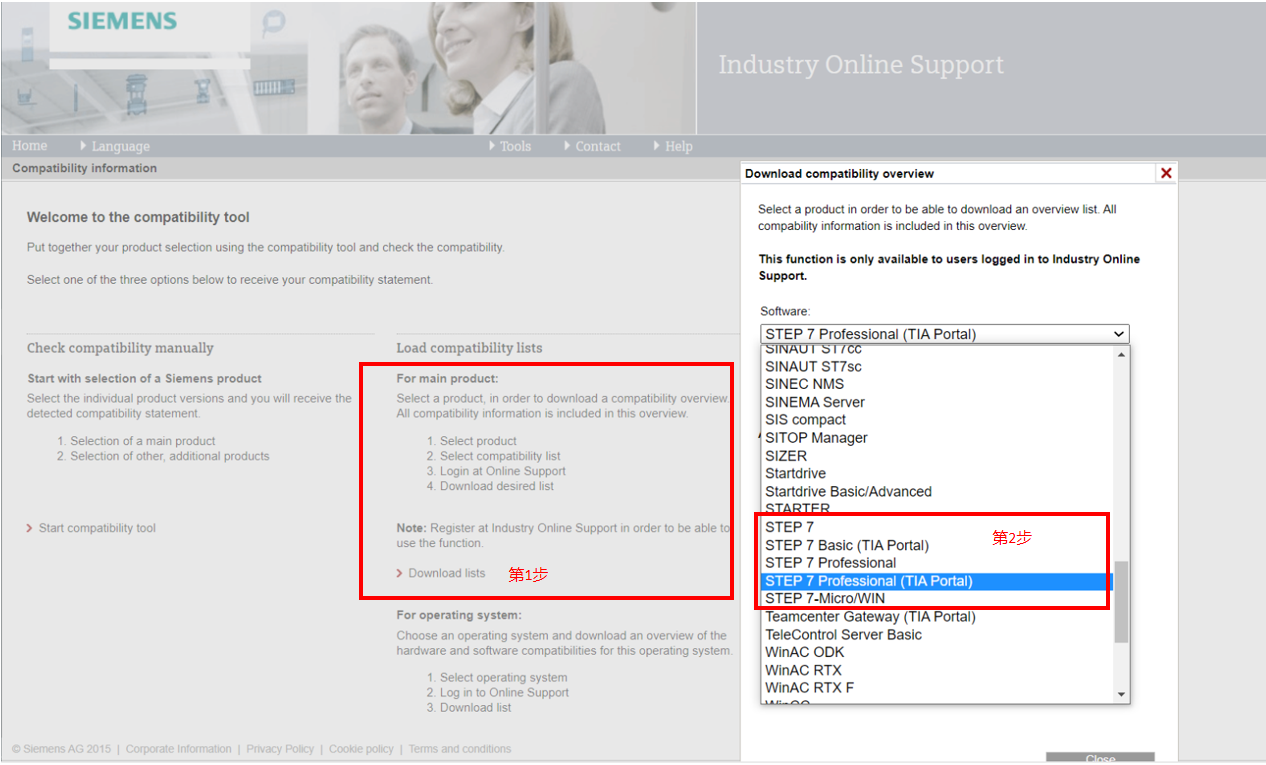Select SINEMA Server in the list
Screen dimensions: 1266x765
pos(937,402)
